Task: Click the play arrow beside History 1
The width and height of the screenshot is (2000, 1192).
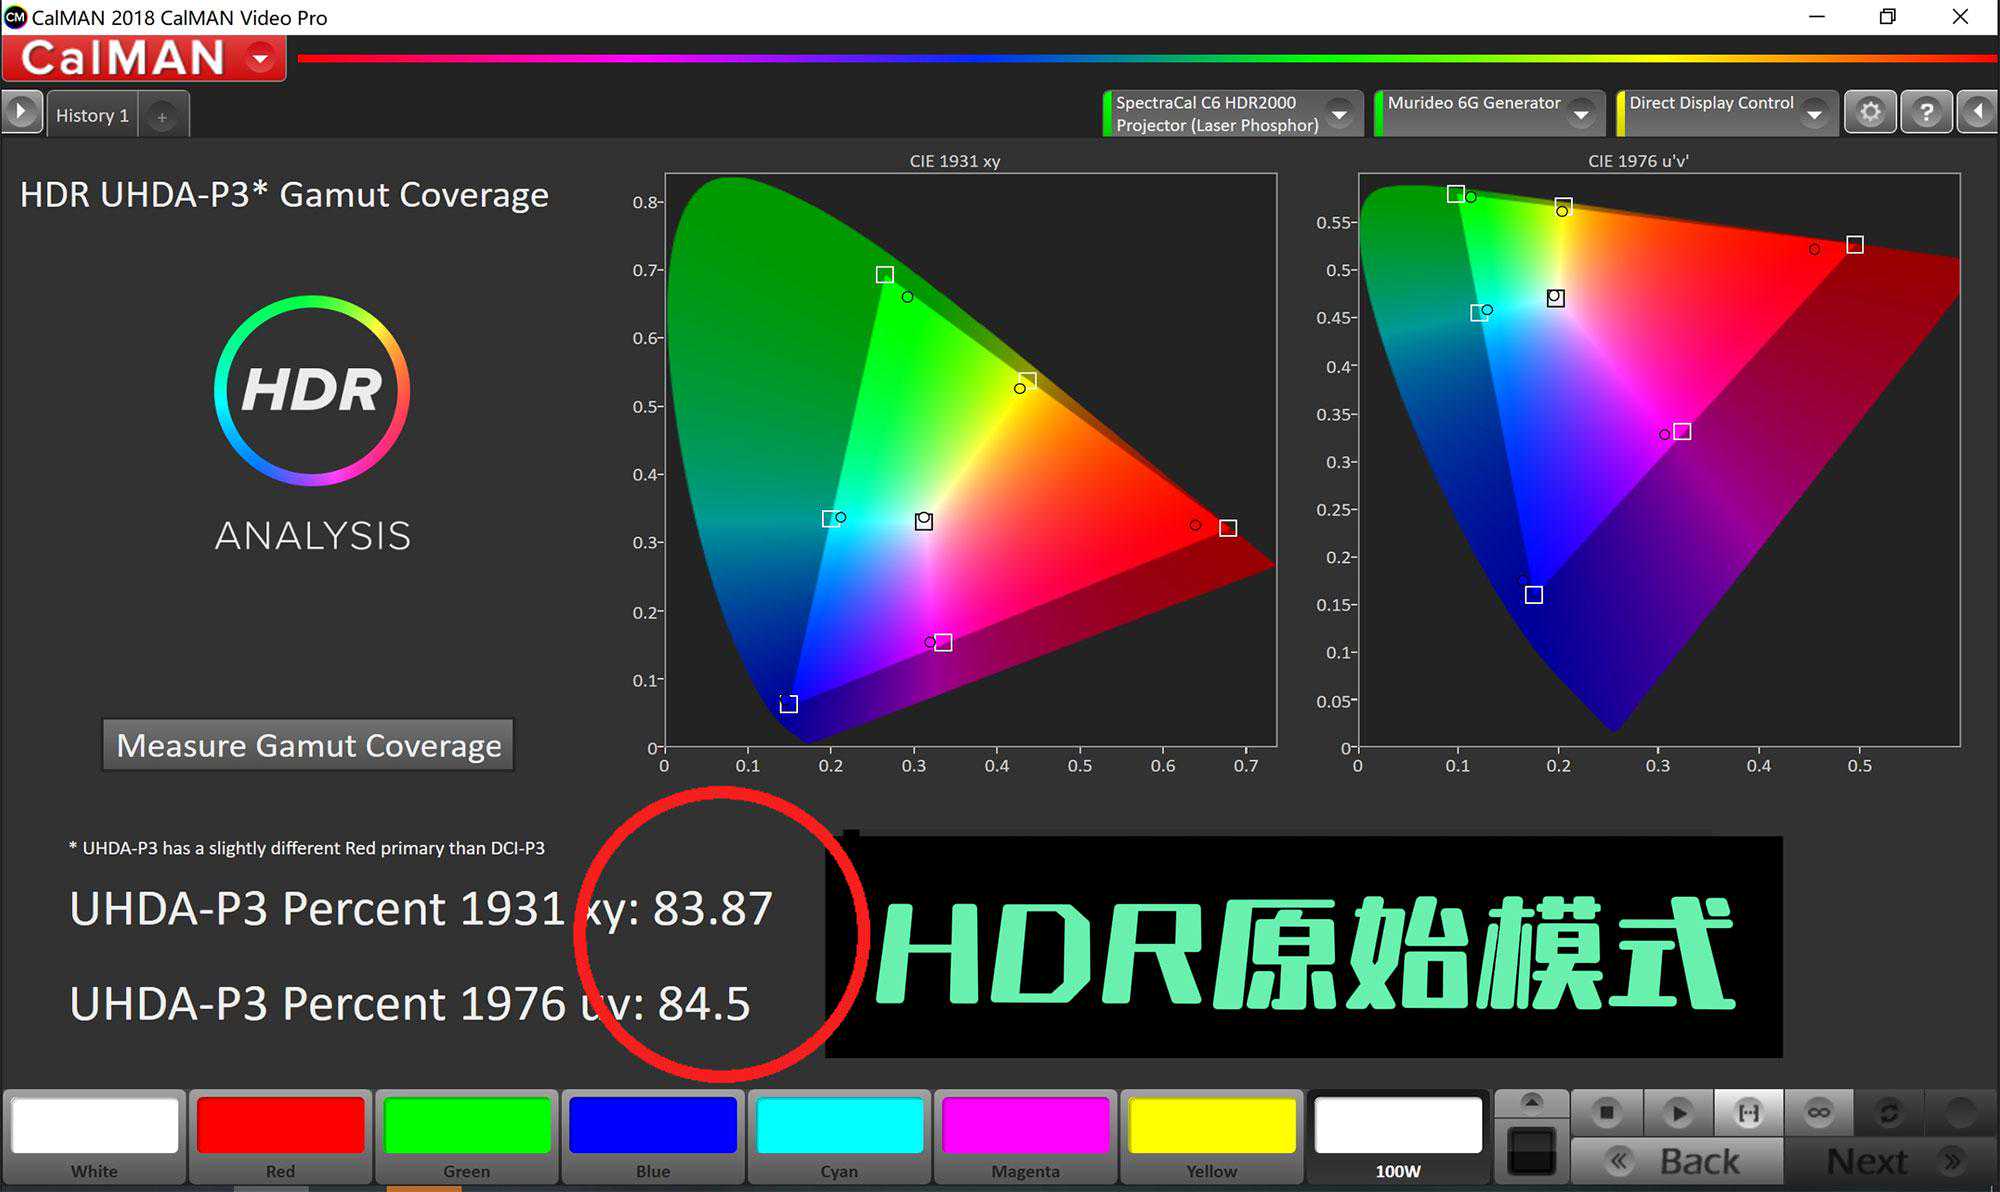Action: [x=21, y=112]
